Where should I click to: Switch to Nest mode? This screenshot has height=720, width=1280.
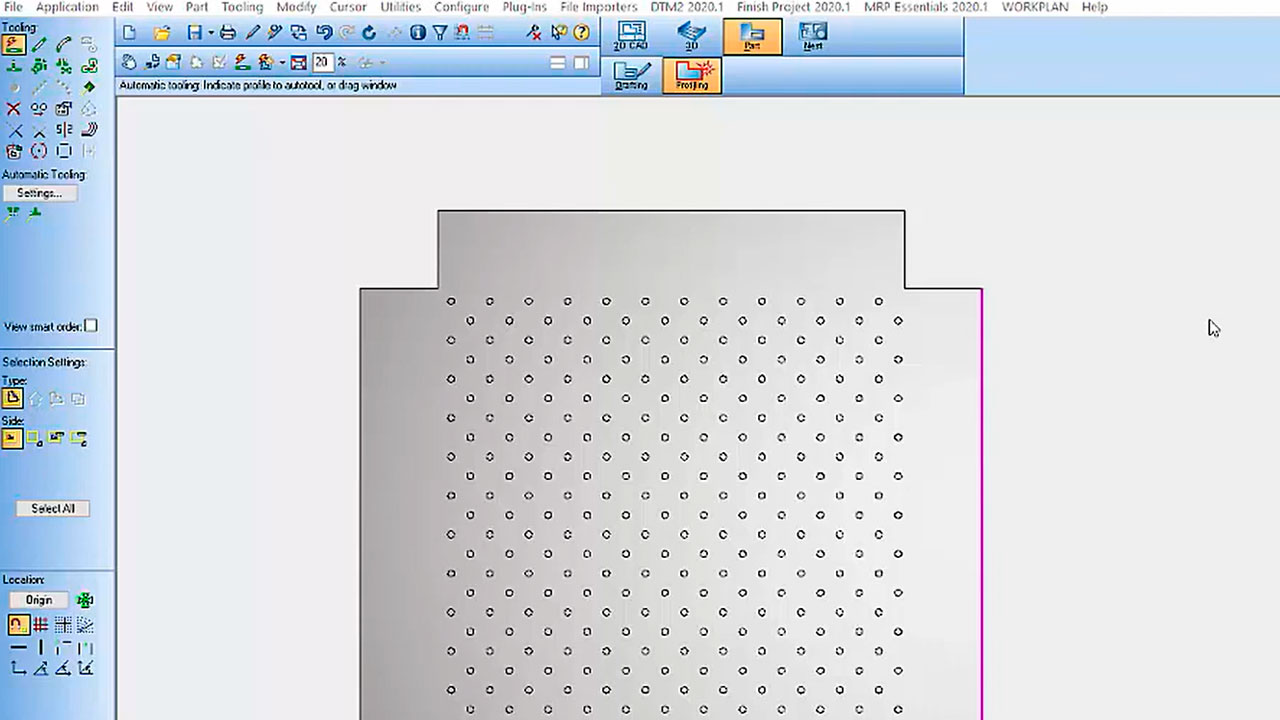click(x=813, y=36)
